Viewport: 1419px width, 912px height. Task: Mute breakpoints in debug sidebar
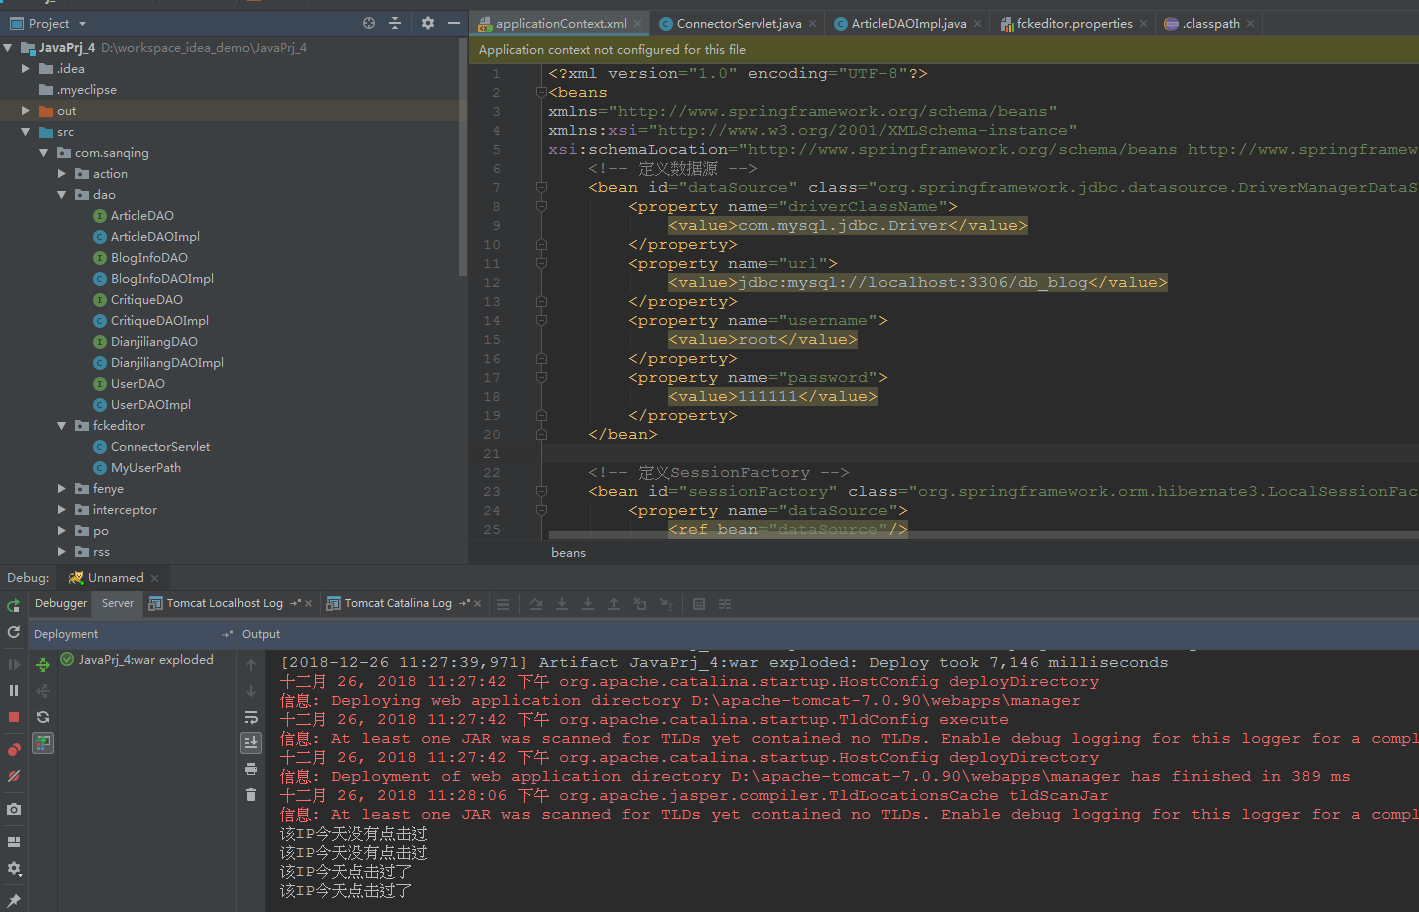[14, 776]
